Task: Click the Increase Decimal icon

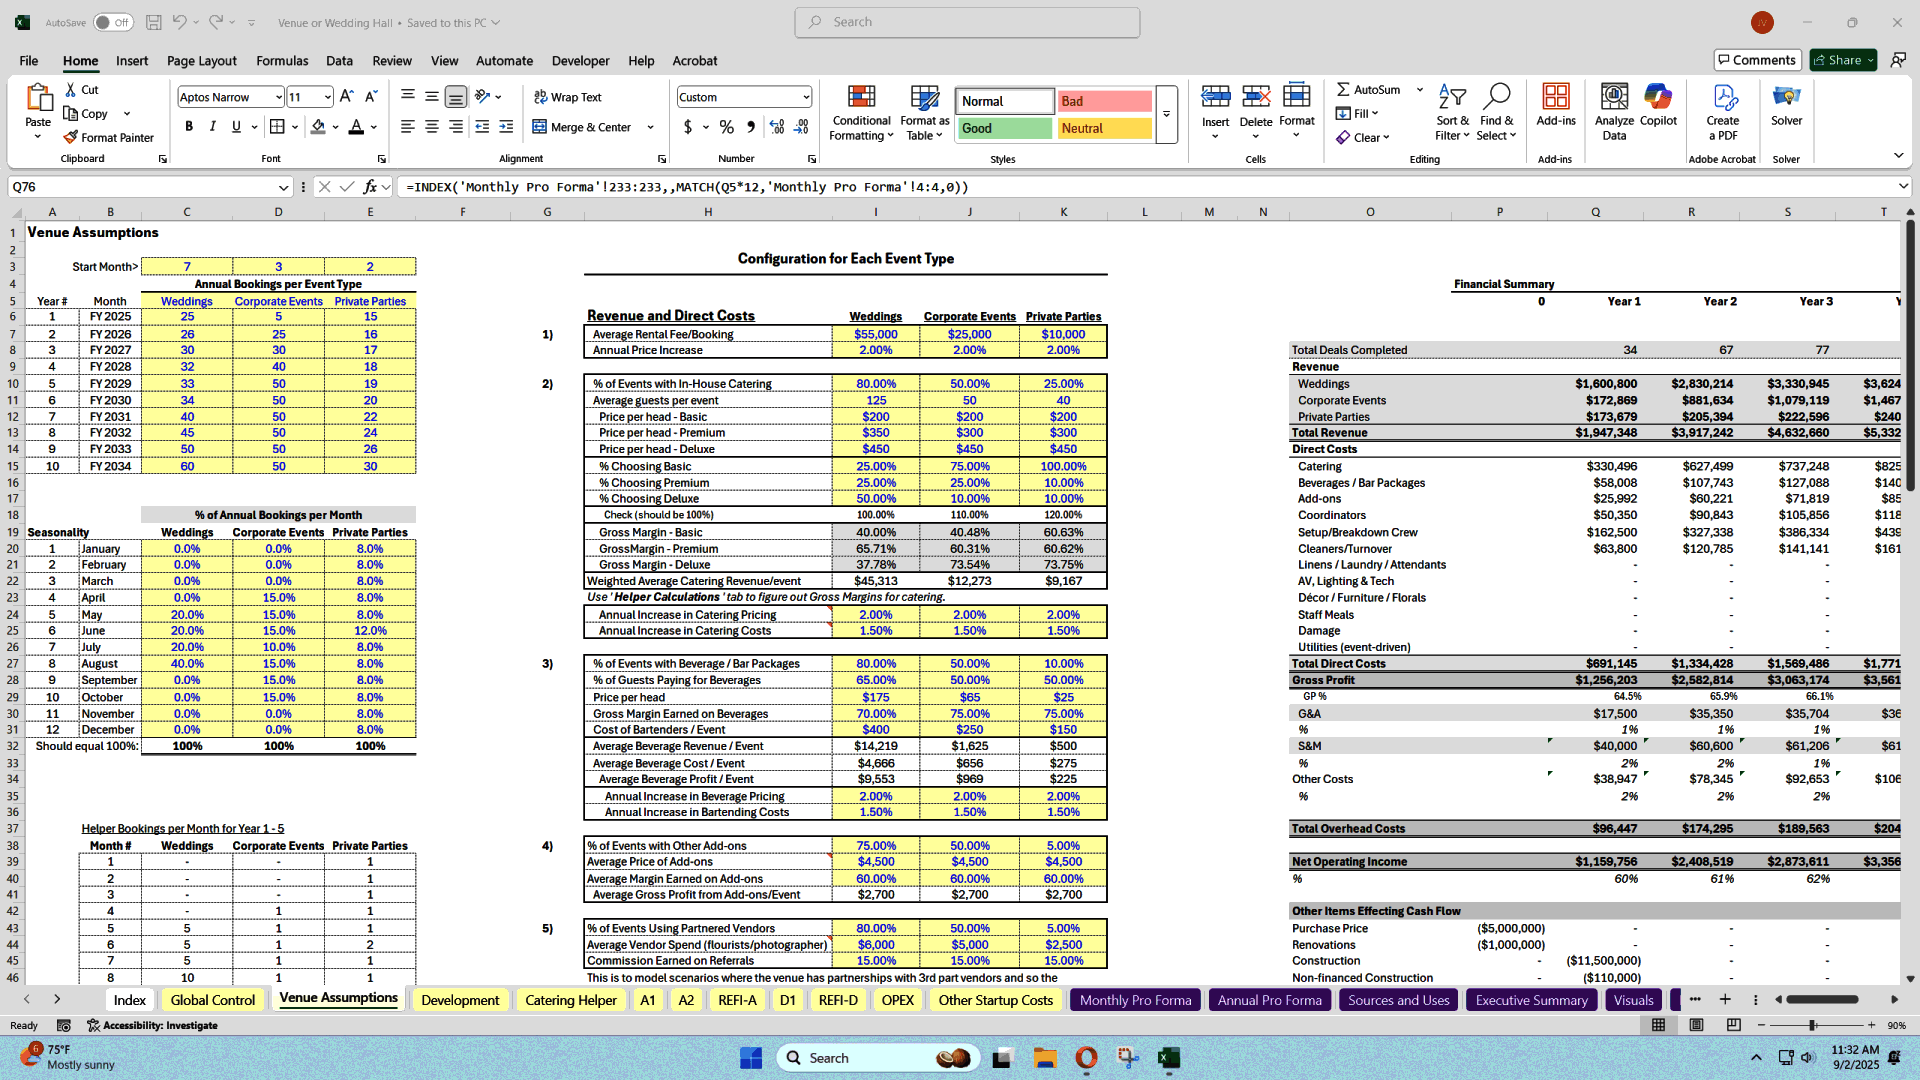Action: tap(777, 127)
